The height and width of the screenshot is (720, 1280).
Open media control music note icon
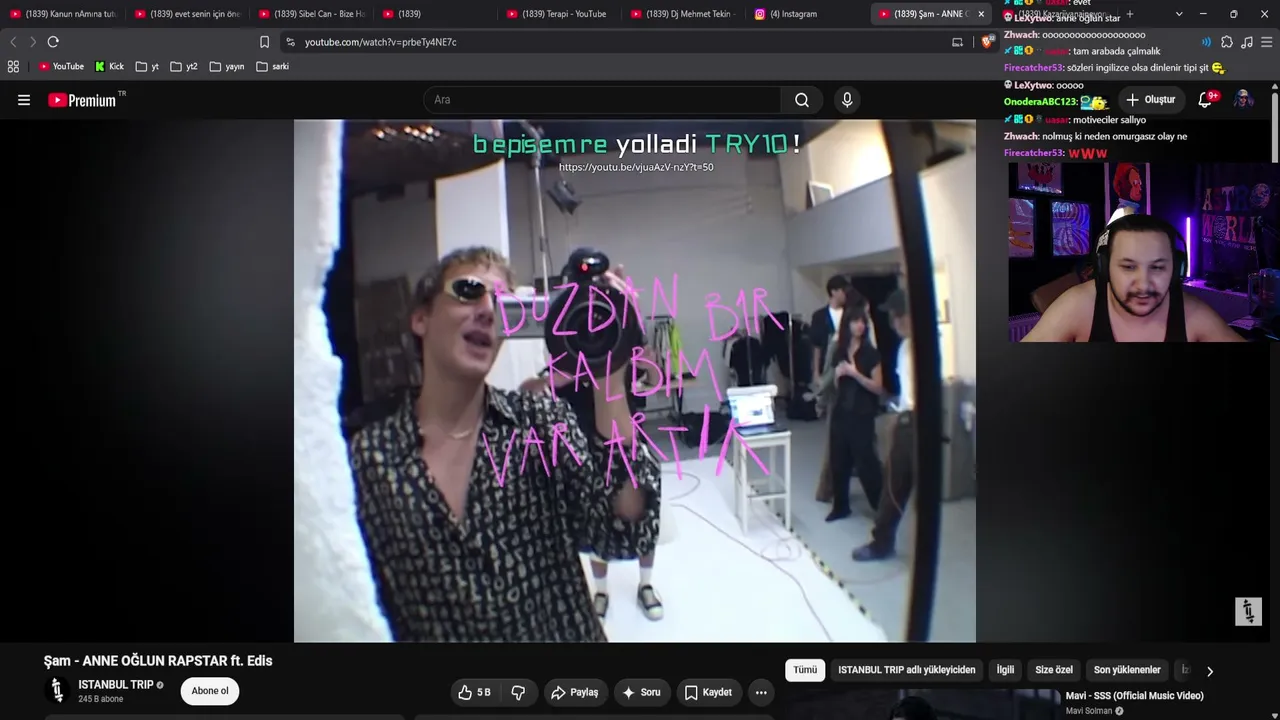tap(1247, 42)
